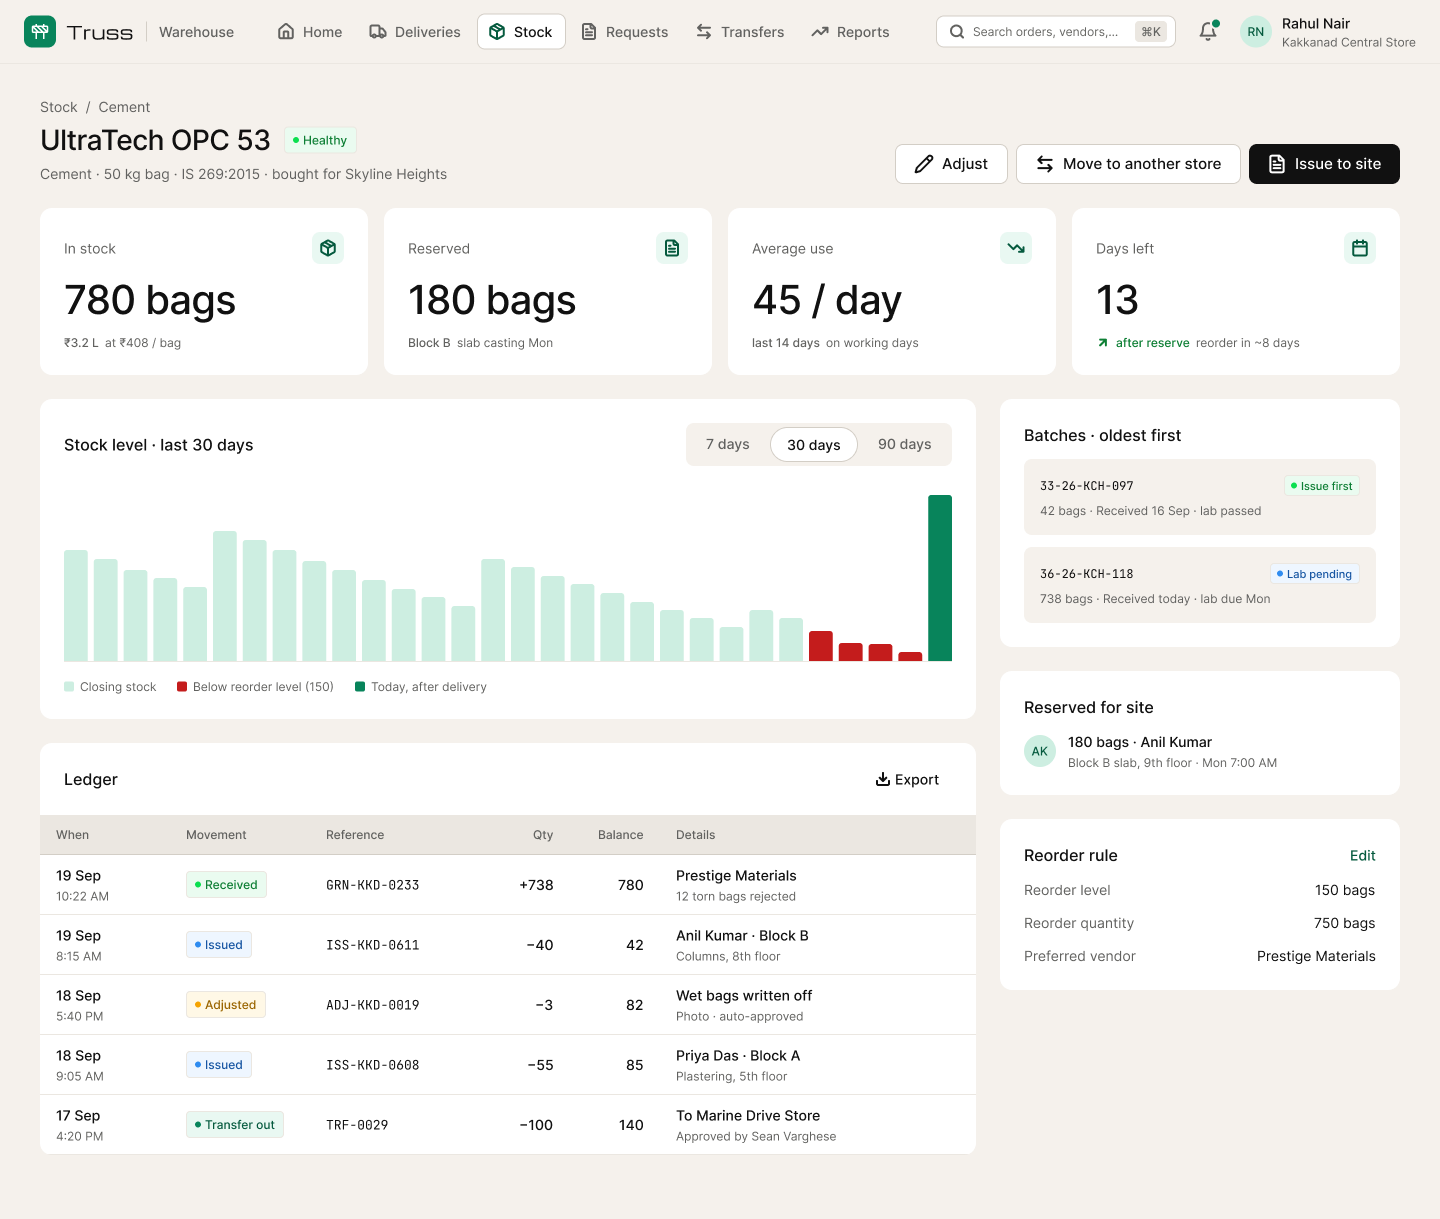Click the Days left calendar icon

(1360, 248)
